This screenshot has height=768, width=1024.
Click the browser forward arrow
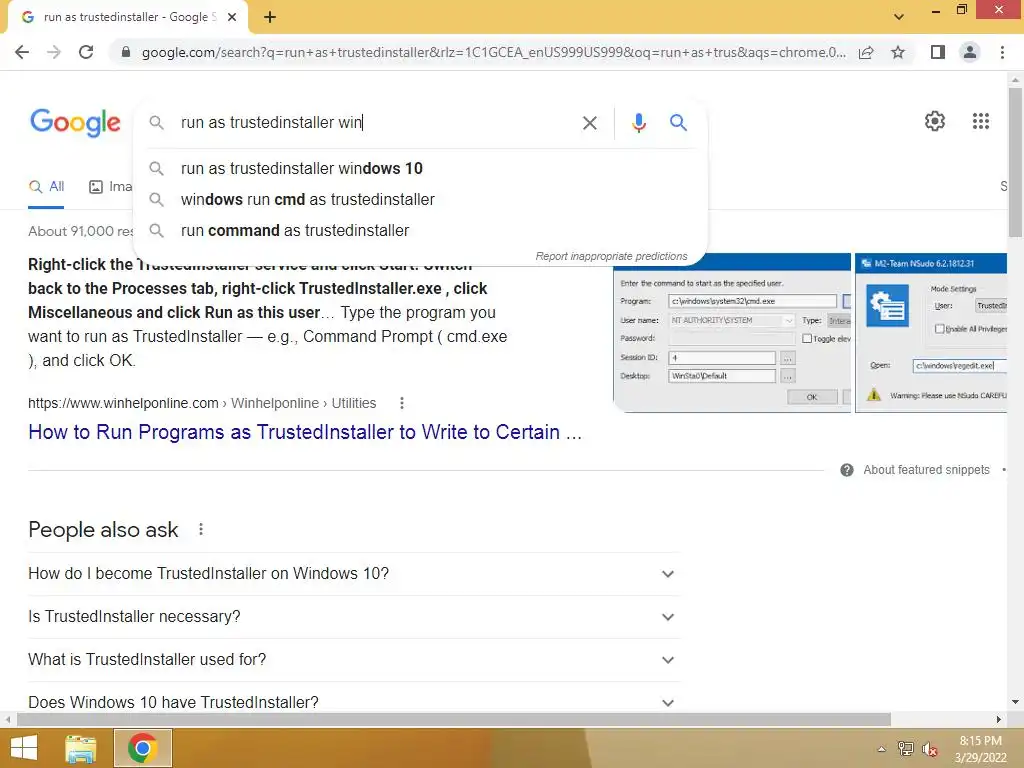point(54,52)
